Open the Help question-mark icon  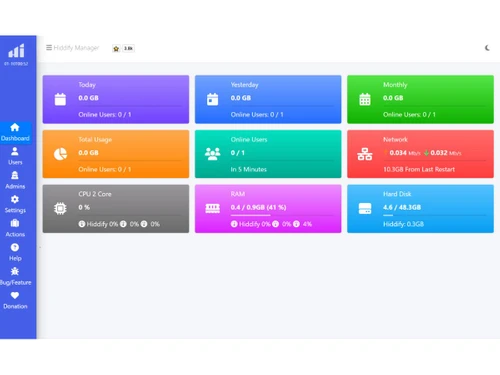click(15, 247)
